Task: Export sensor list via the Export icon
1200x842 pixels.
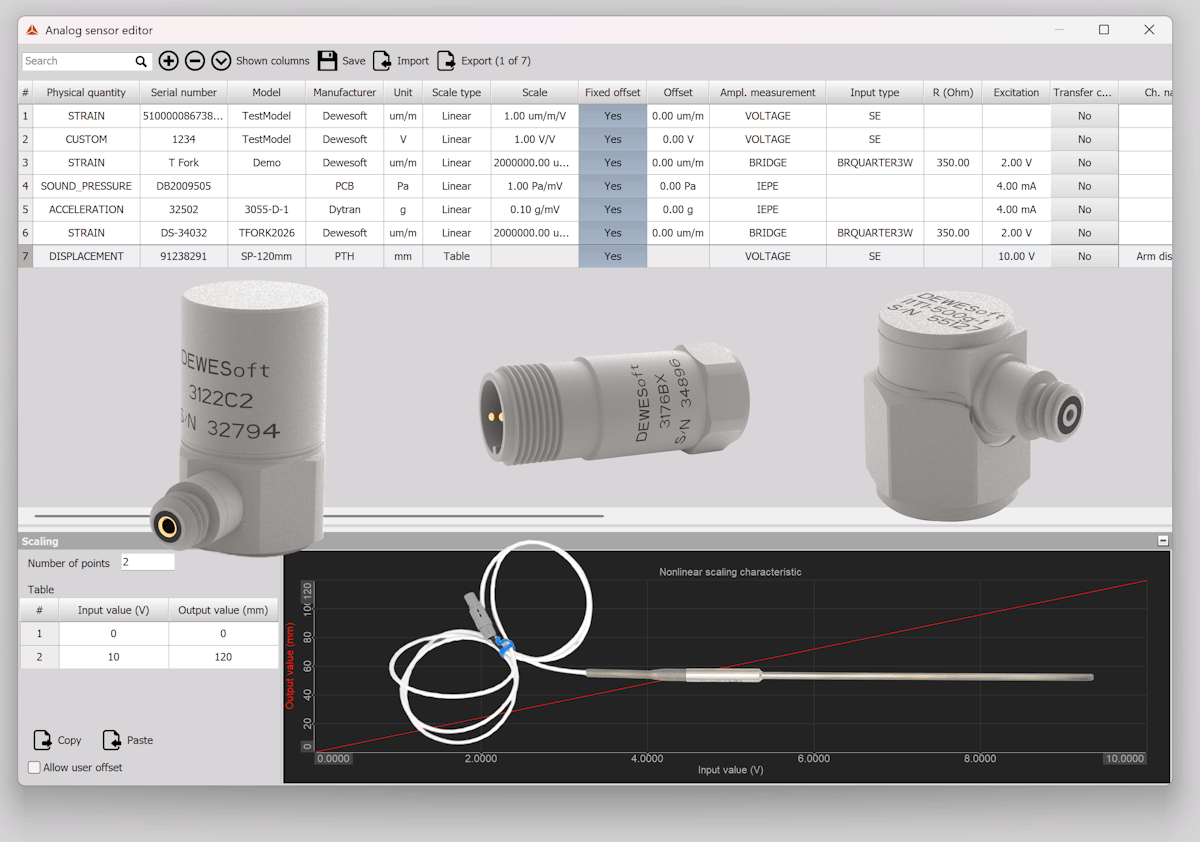Action: coord(446,60)
